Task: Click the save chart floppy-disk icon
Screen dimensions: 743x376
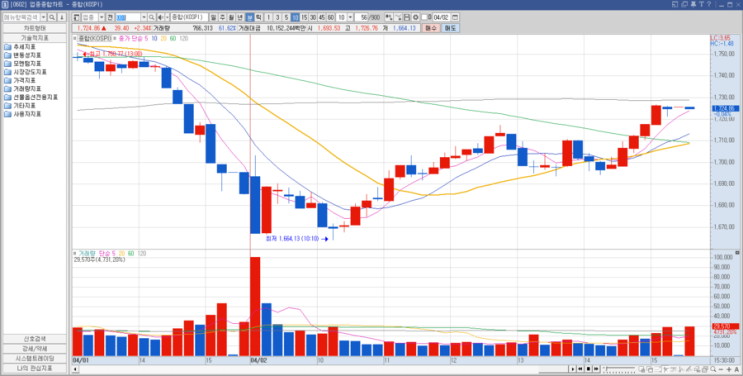Action: [x=407, y=17]
